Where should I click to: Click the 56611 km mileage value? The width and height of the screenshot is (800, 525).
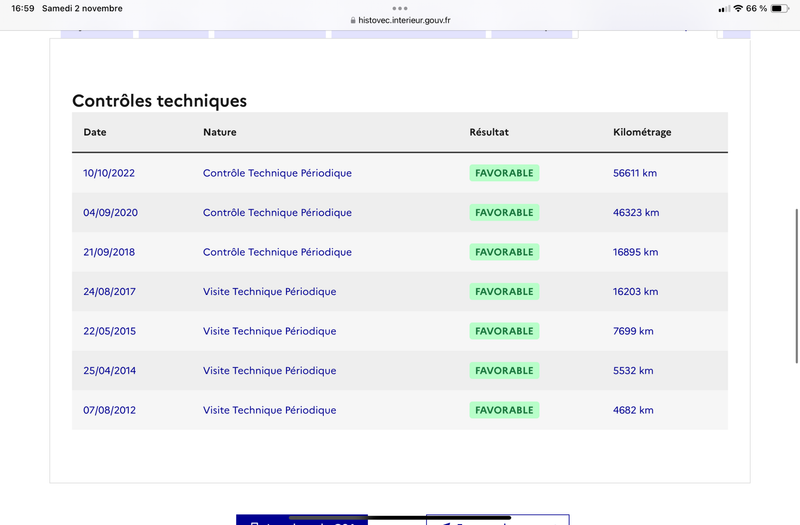pyautogui.click(x=635, y=173)
